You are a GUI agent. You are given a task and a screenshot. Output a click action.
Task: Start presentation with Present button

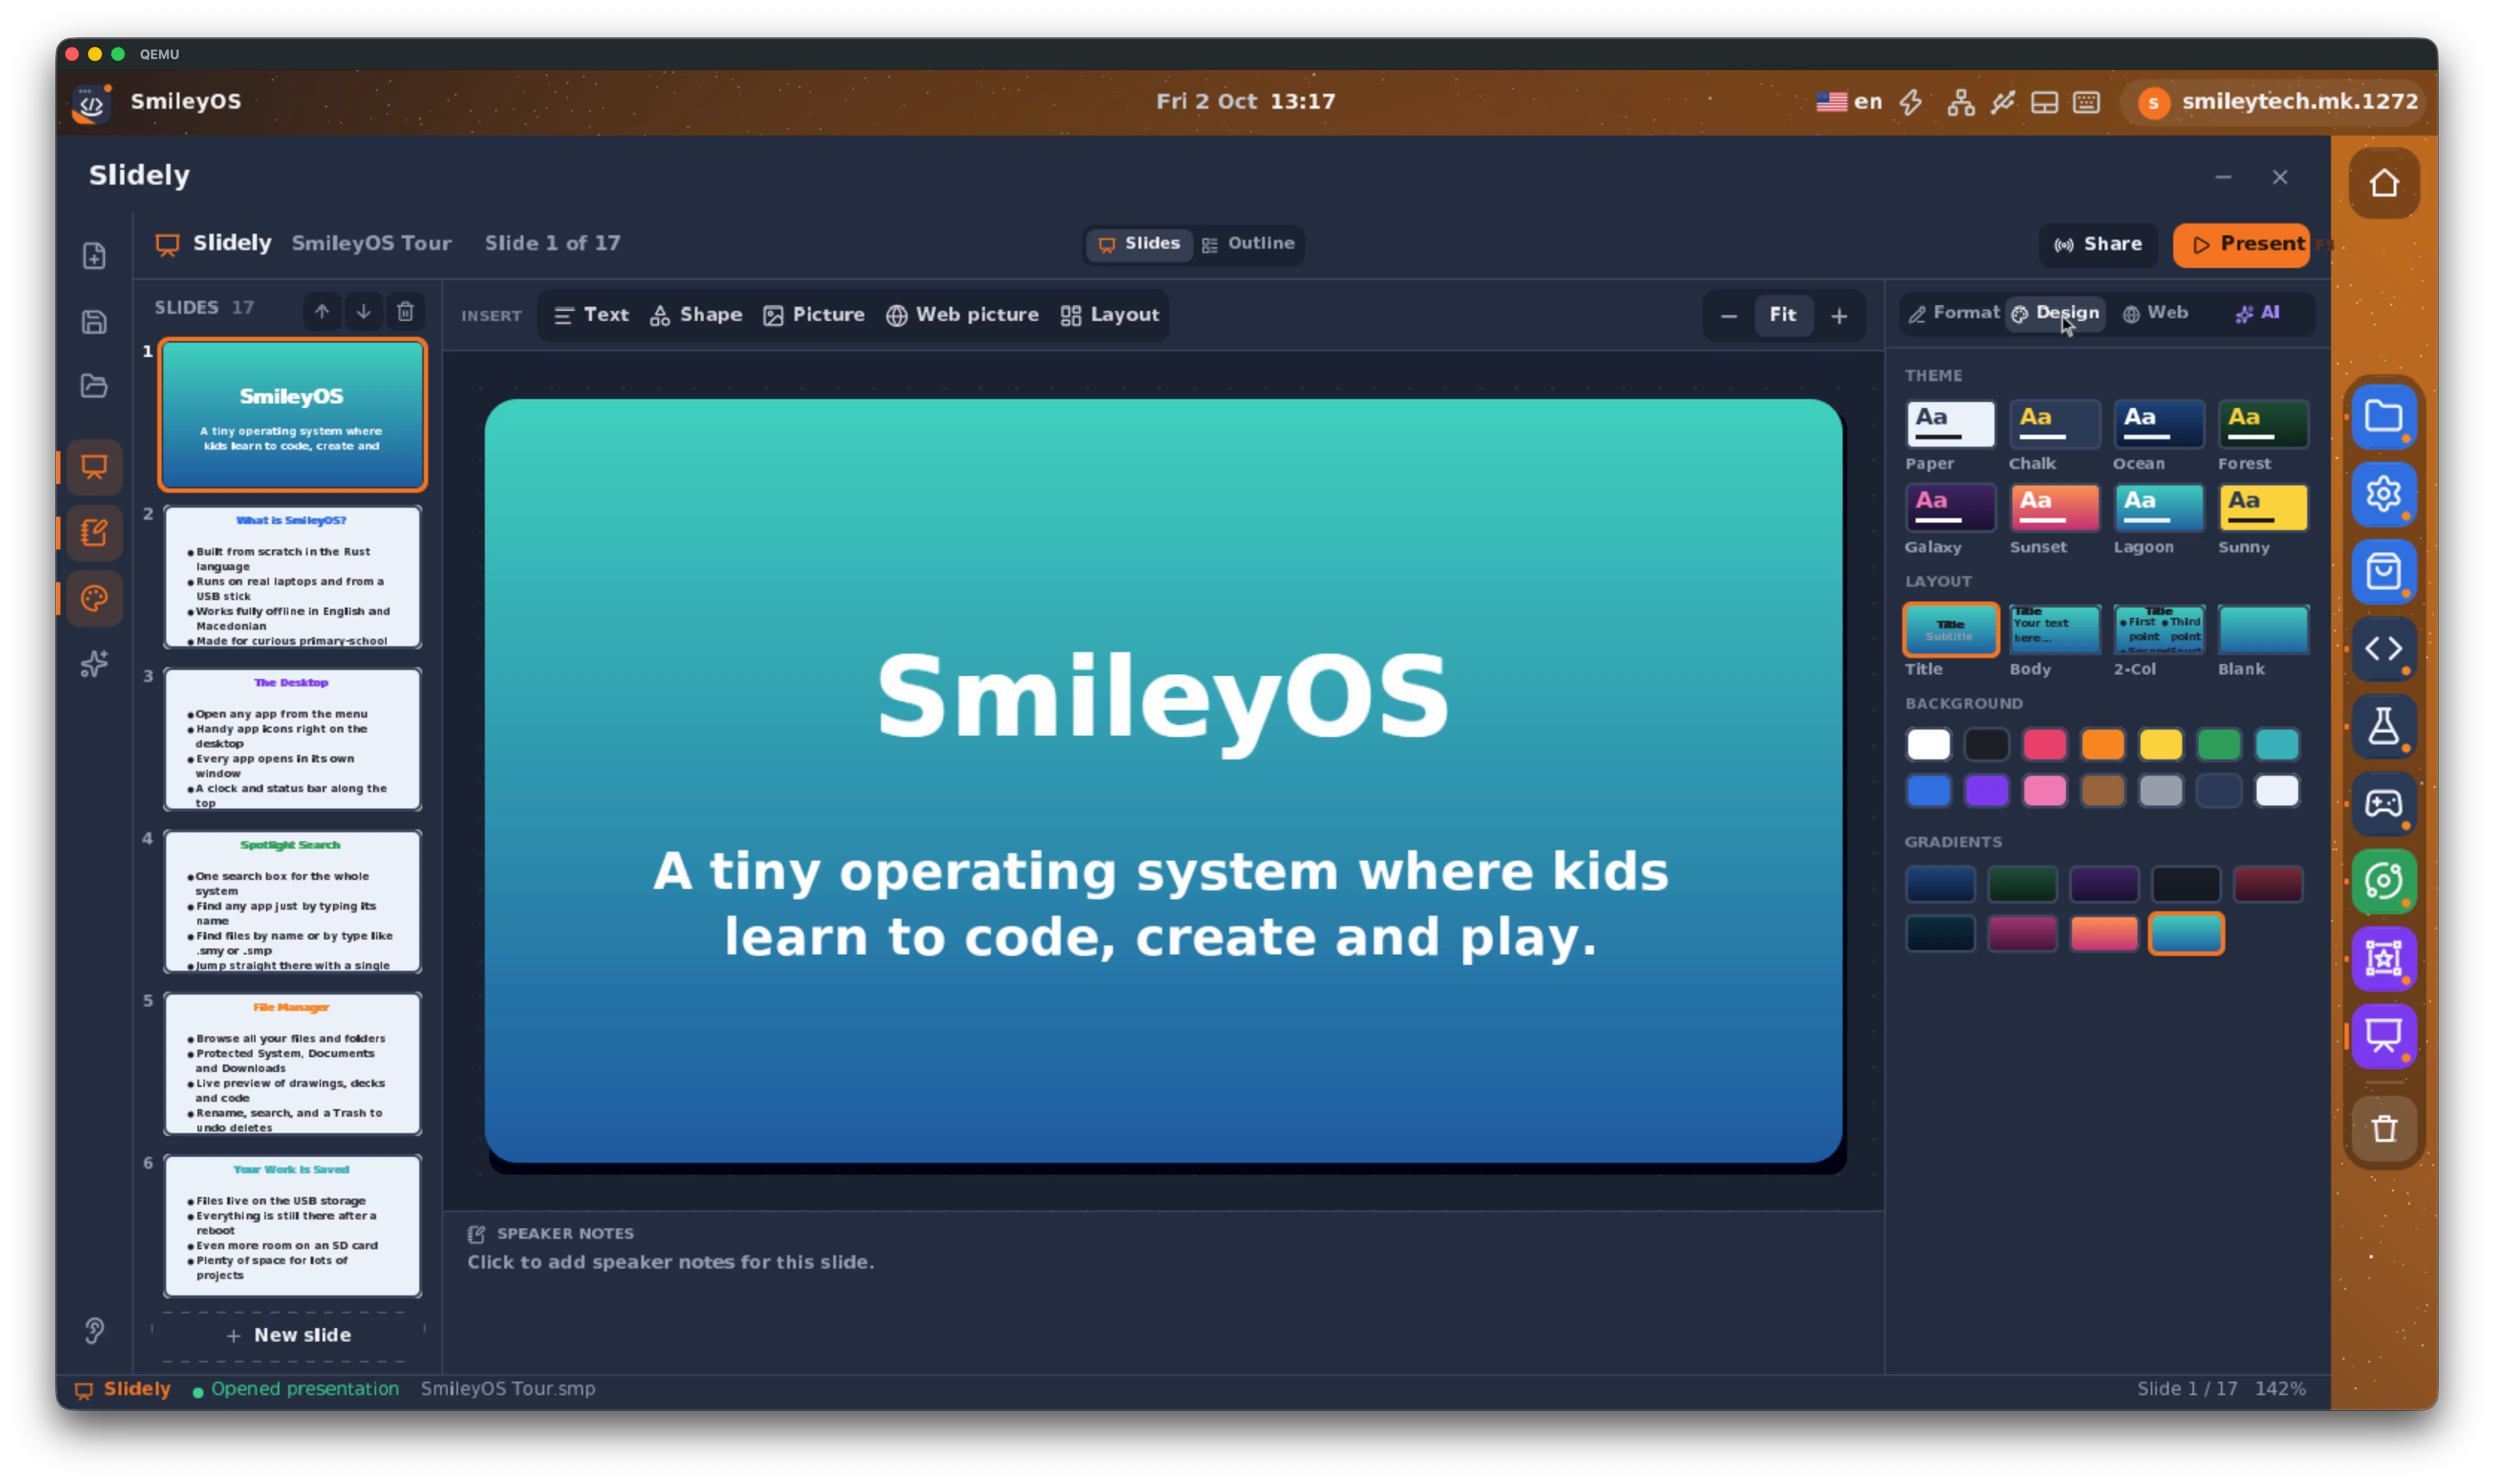[2242, 245]
